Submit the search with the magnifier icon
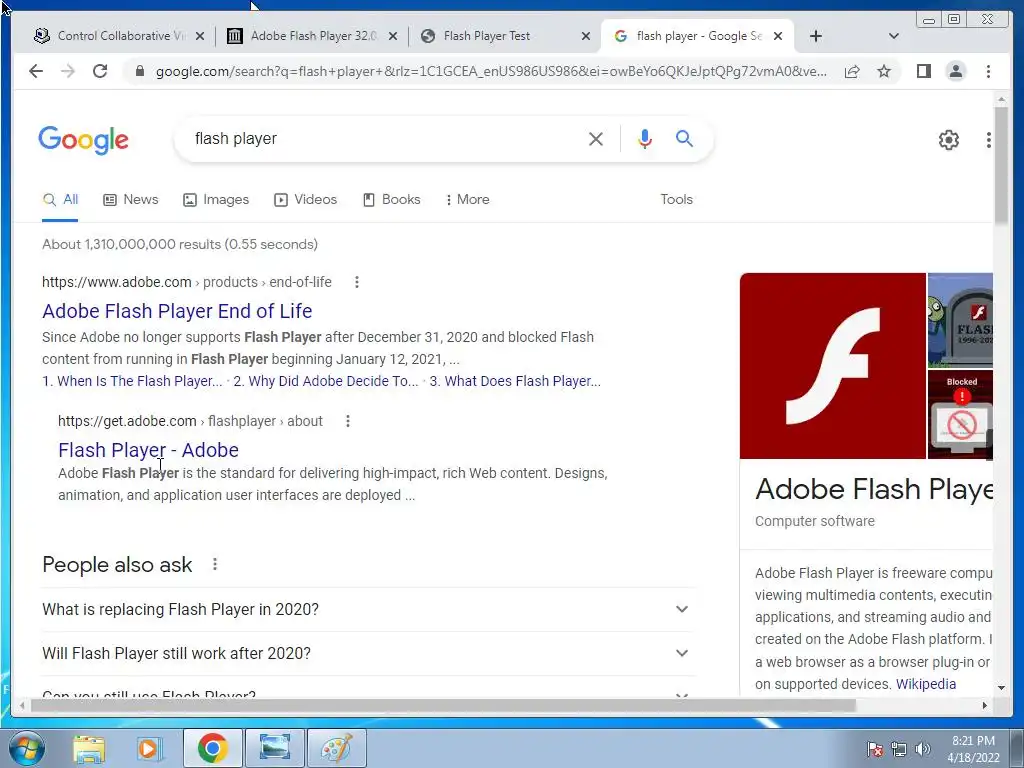This screenshot has width=1024, height=768. point(684,138)
